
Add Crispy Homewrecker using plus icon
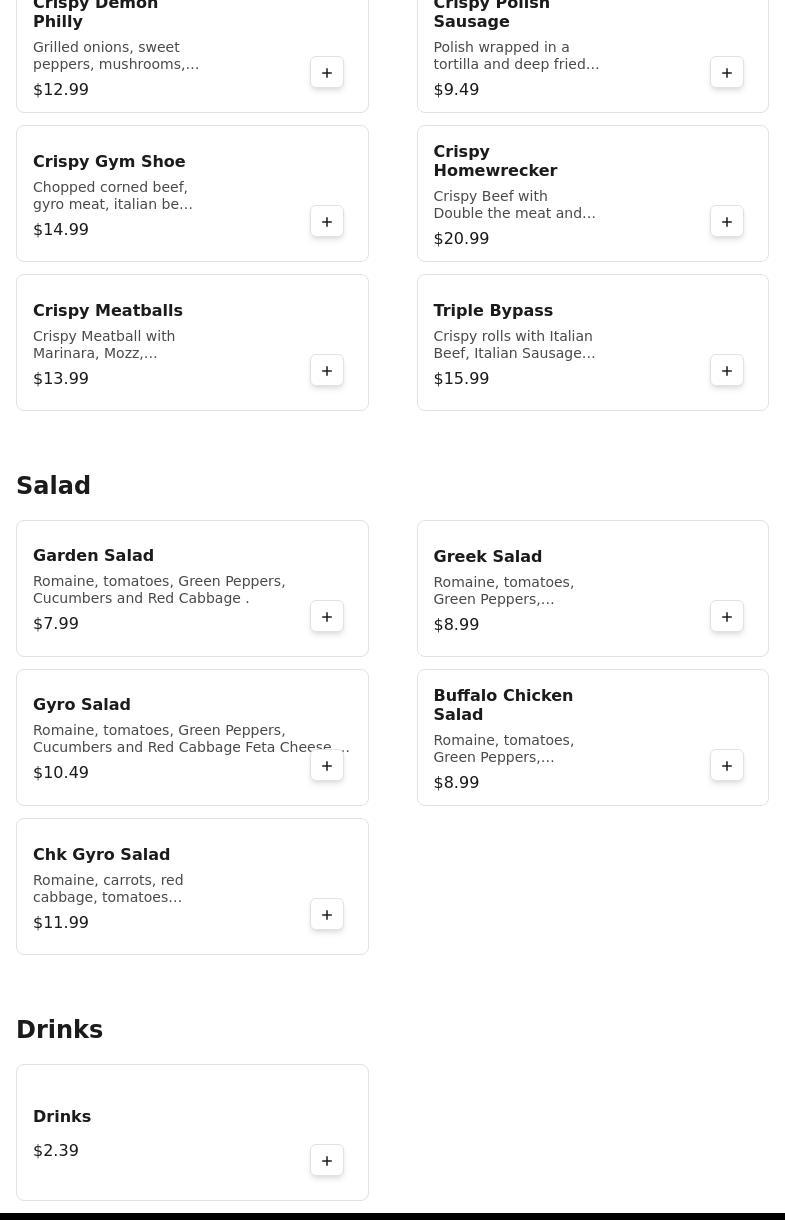click(x=727, y=222)
